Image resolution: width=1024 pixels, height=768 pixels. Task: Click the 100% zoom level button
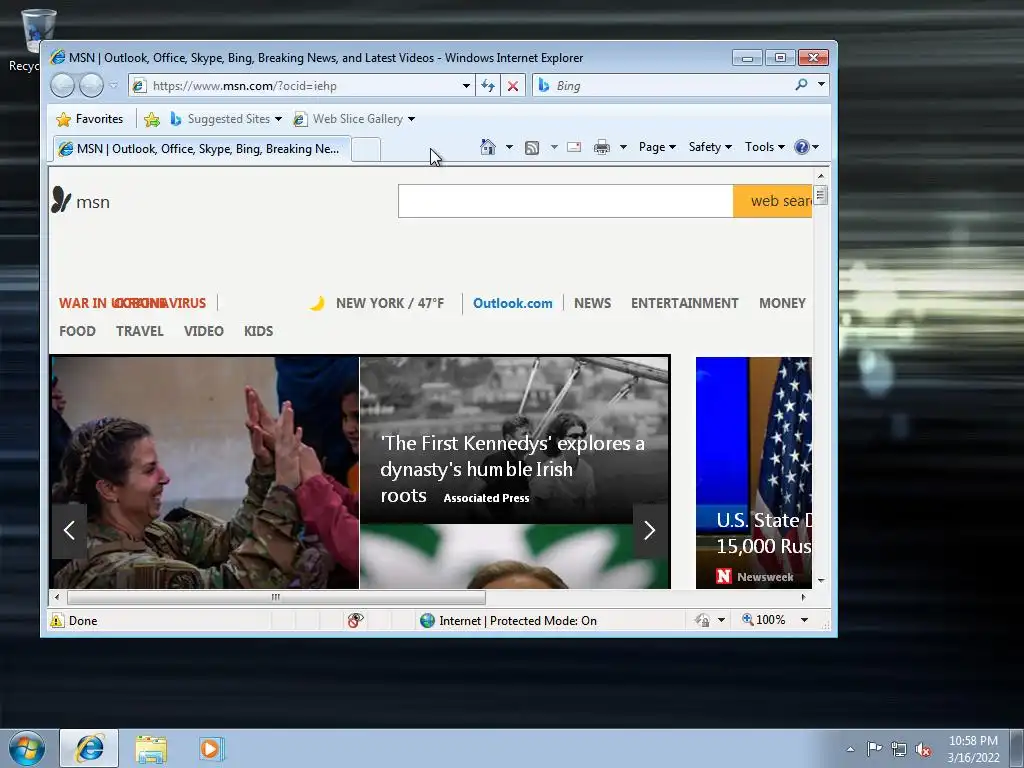[763, 620]
